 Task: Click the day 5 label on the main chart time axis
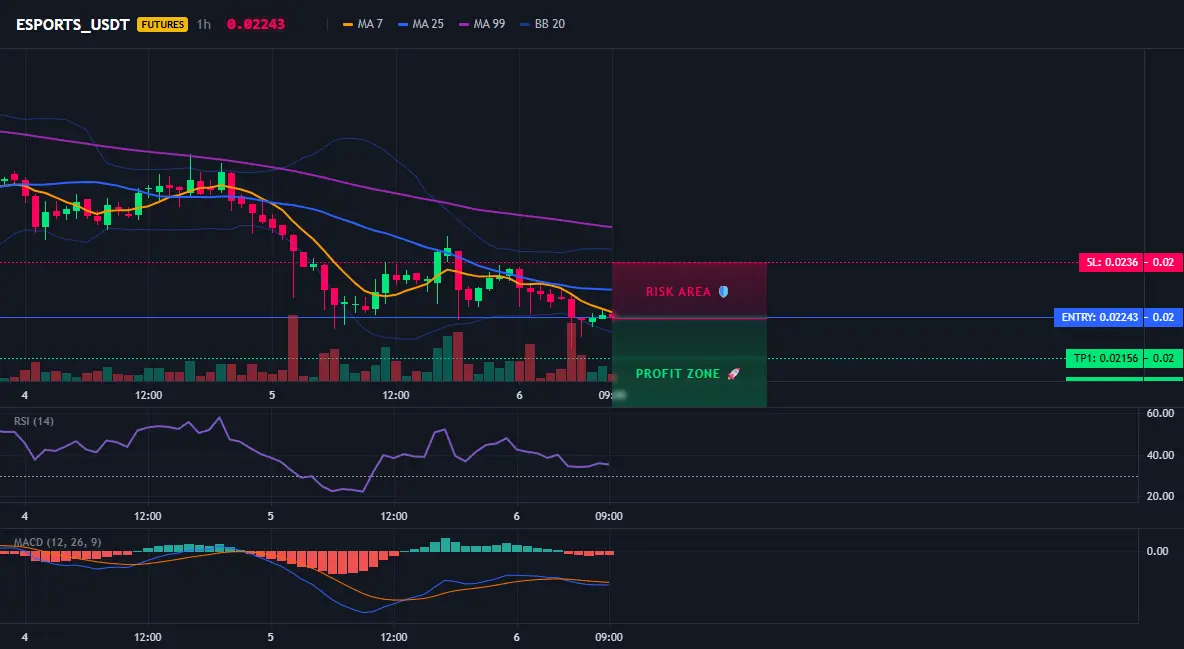pyautogui.click(x=272, y=395)
